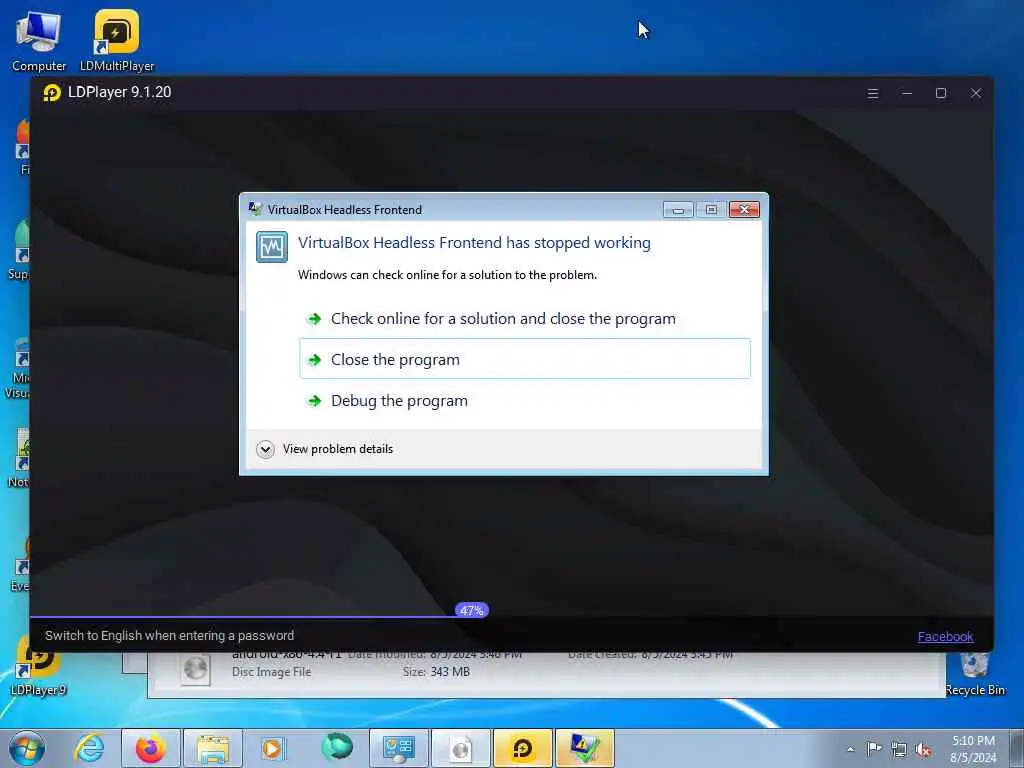The width and height of the screenshot is (1024, 768).
Task: Click the VirtualBox has stopped working heading
Action: [x=474, y=243]
